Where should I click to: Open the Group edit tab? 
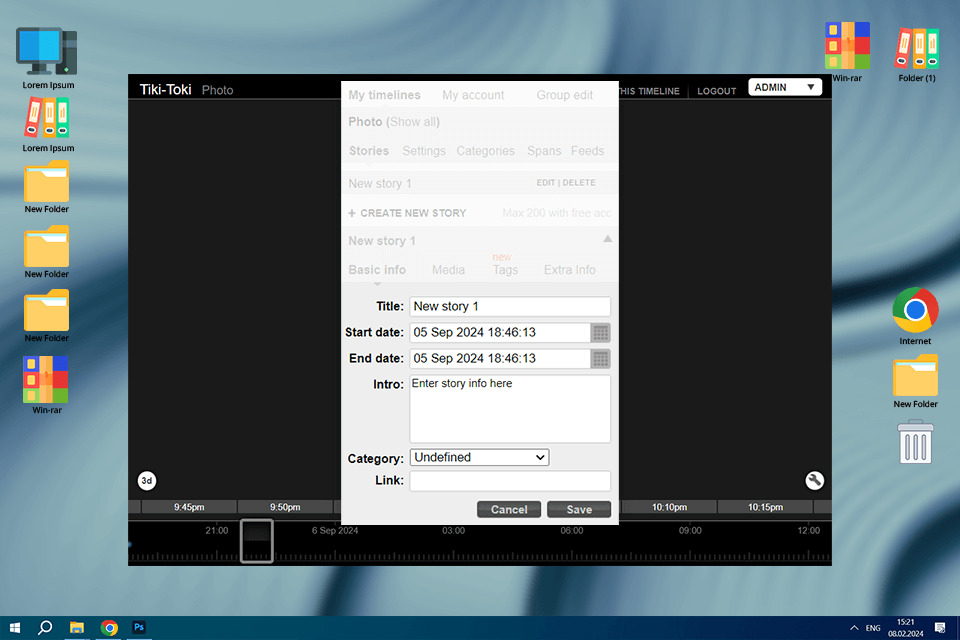coord(564,95)
